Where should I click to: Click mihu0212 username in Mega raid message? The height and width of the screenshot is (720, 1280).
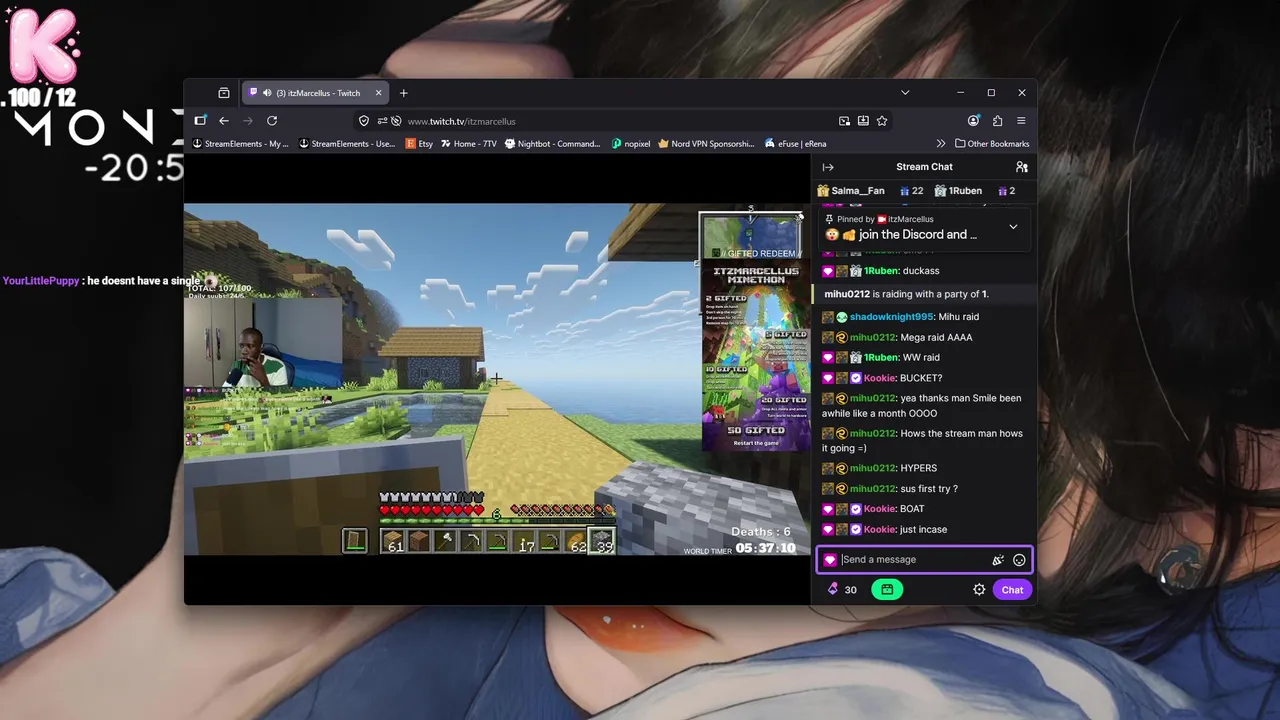[873, 338]
